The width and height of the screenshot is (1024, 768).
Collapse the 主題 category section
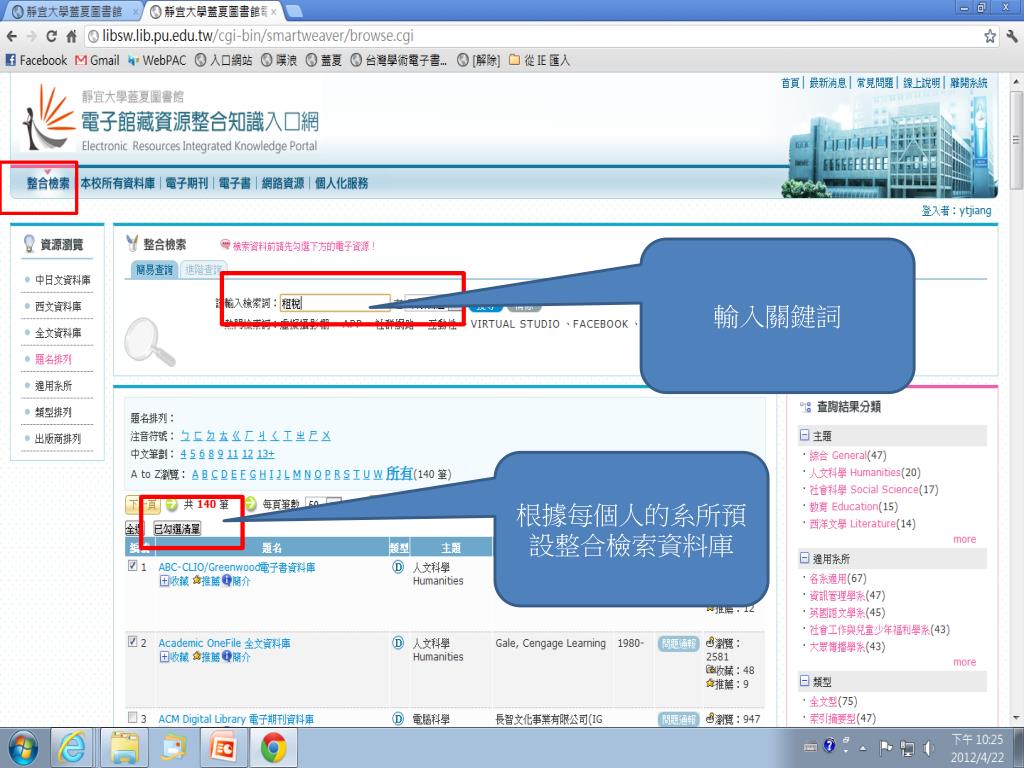coord(805,436)
